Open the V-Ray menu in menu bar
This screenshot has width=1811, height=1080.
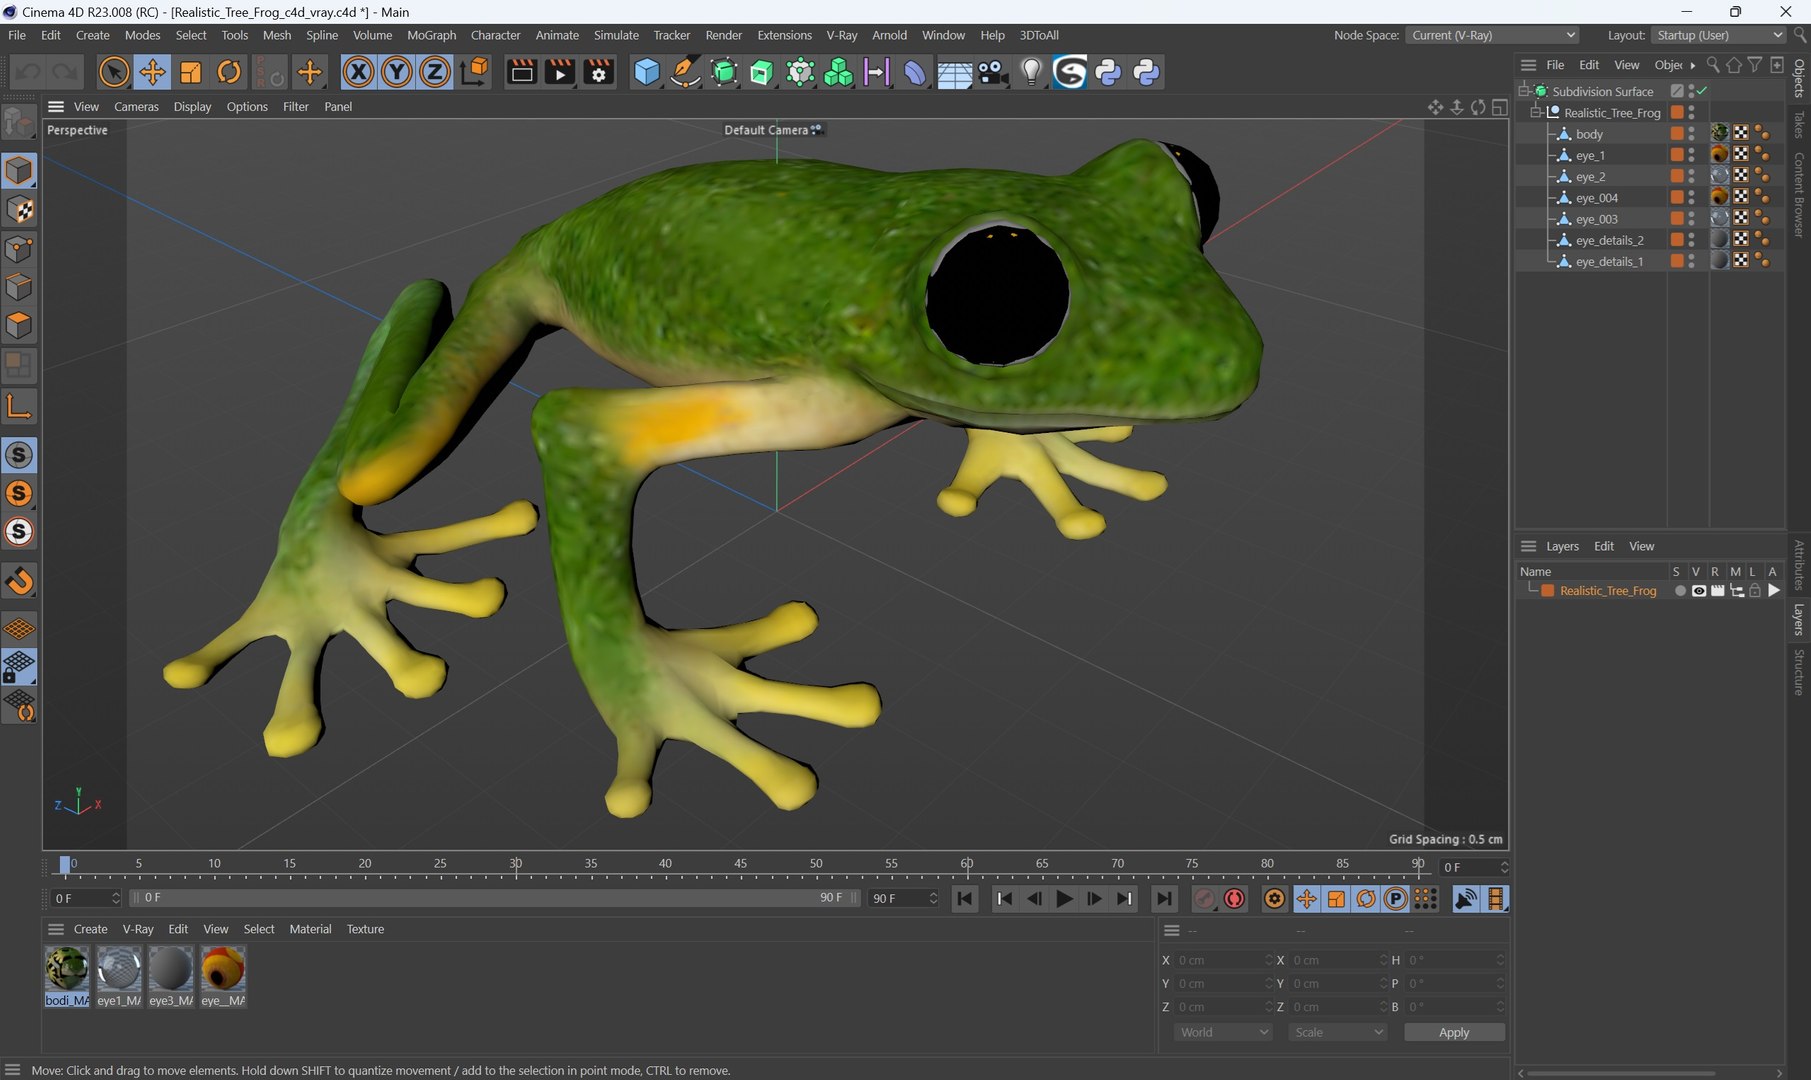[841, 35]
